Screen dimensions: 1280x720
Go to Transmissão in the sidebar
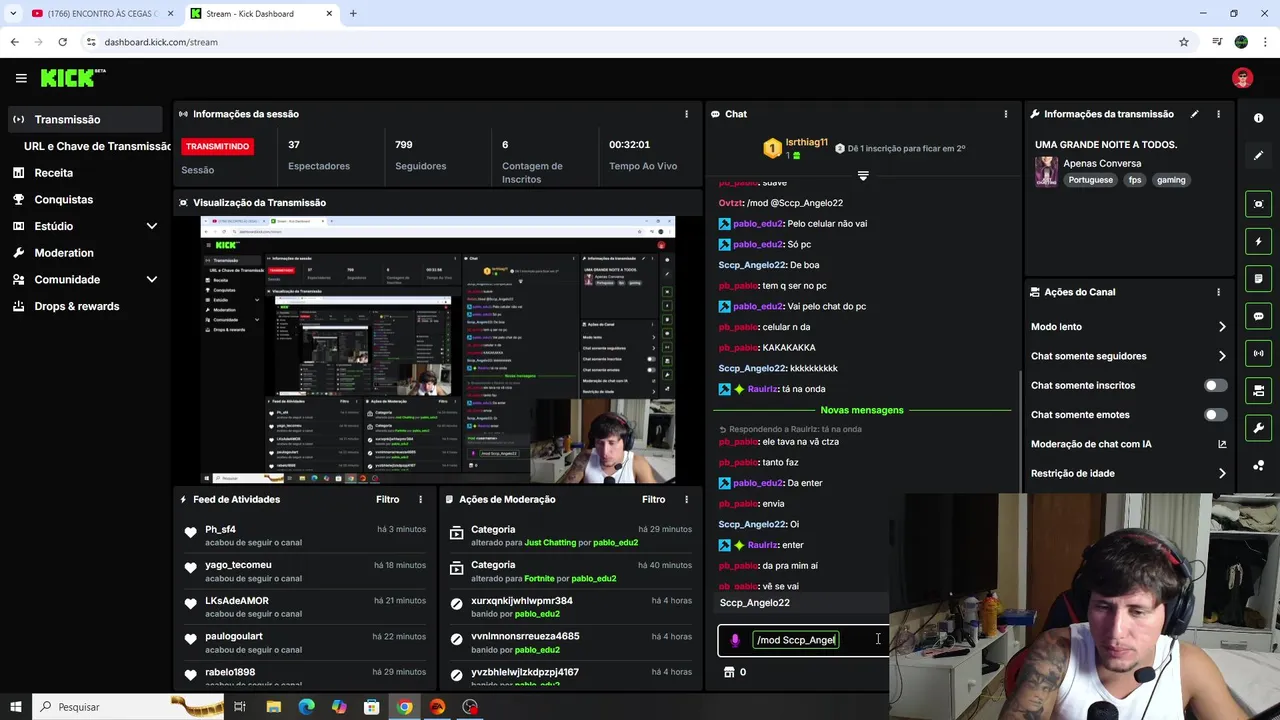pos(83,119)
